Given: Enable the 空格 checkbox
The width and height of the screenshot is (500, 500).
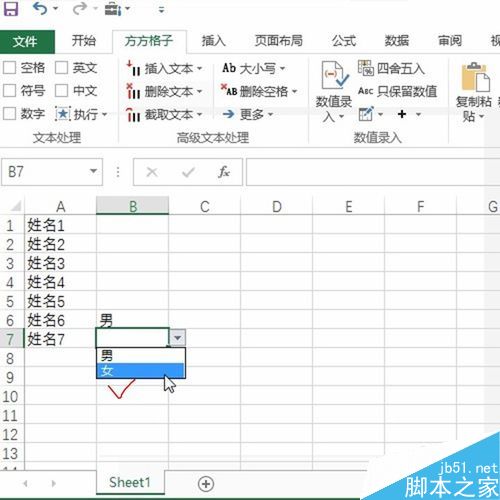Looking at the screenshot, I should pyautogui.click(x=9, y=68).
